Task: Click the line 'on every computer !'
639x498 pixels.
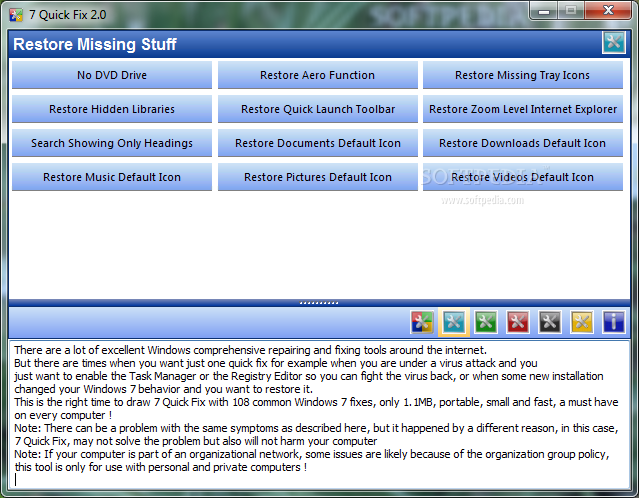Action: (63, 415)
